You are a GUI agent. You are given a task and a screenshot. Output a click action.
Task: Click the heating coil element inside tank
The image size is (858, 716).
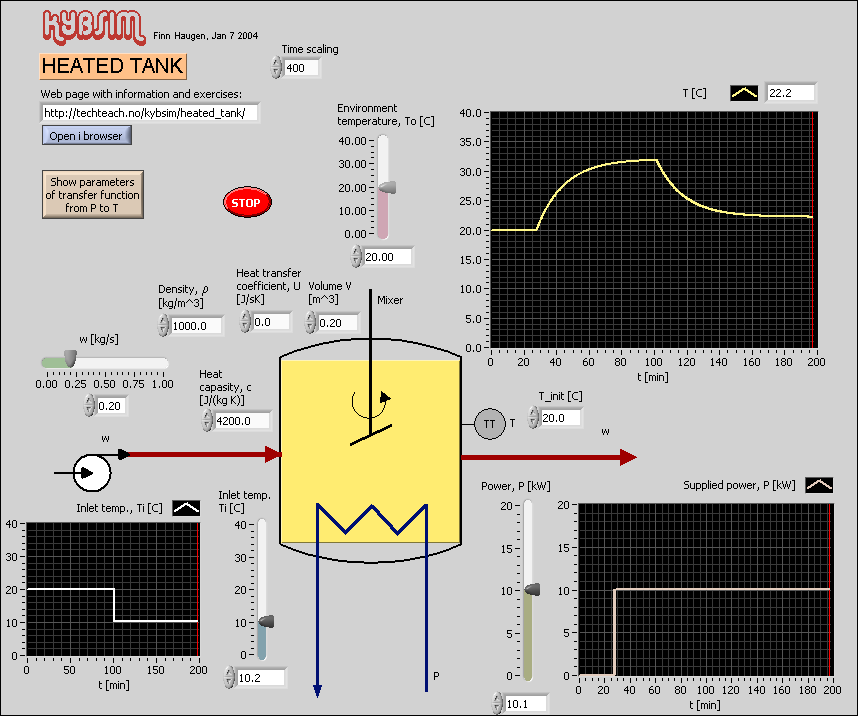[372, 518]
